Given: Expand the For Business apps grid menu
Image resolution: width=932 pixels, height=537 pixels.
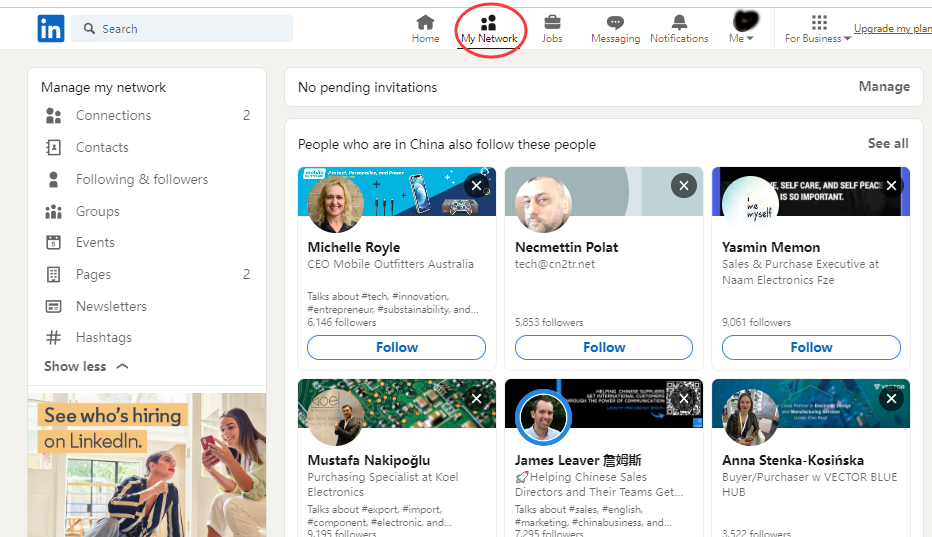Looking at the screenshot, I should pyautogui.click(x=818, y=30).
